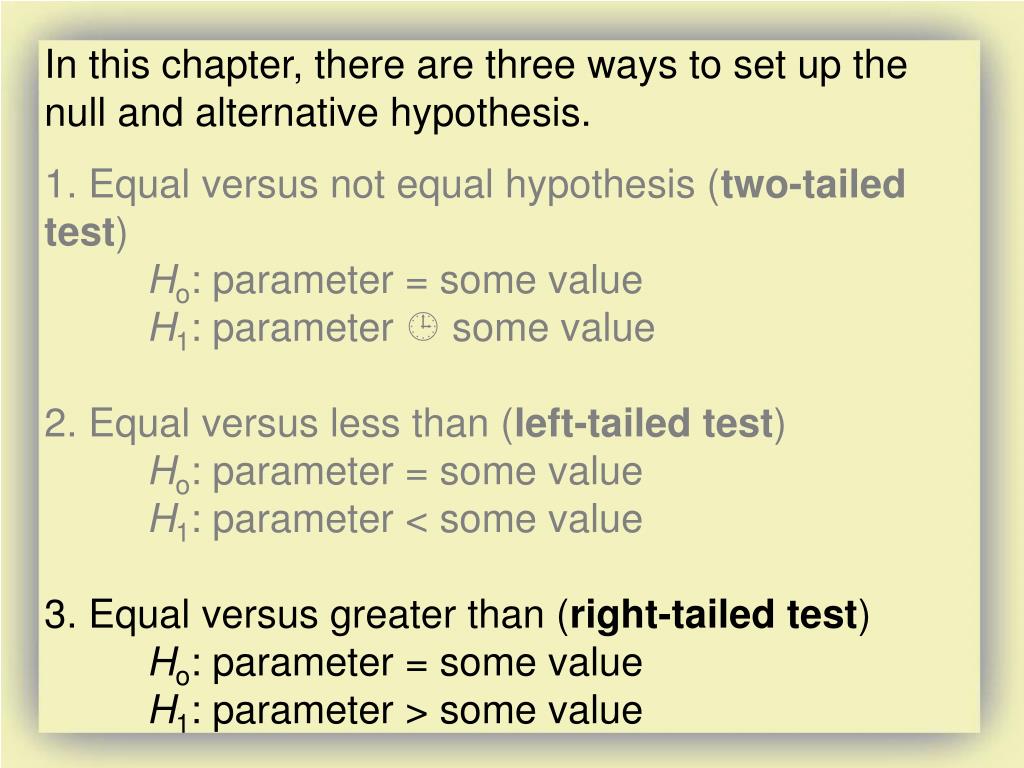Click the equals sign in item 1
1024x768 pixels.
coord(416,283)
